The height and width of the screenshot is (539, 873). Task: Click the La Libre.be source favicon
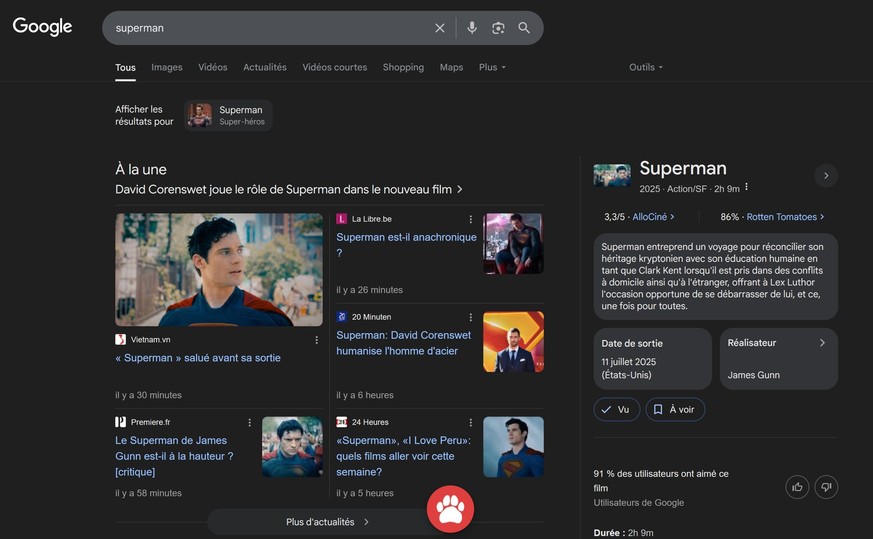coord(341,219)
